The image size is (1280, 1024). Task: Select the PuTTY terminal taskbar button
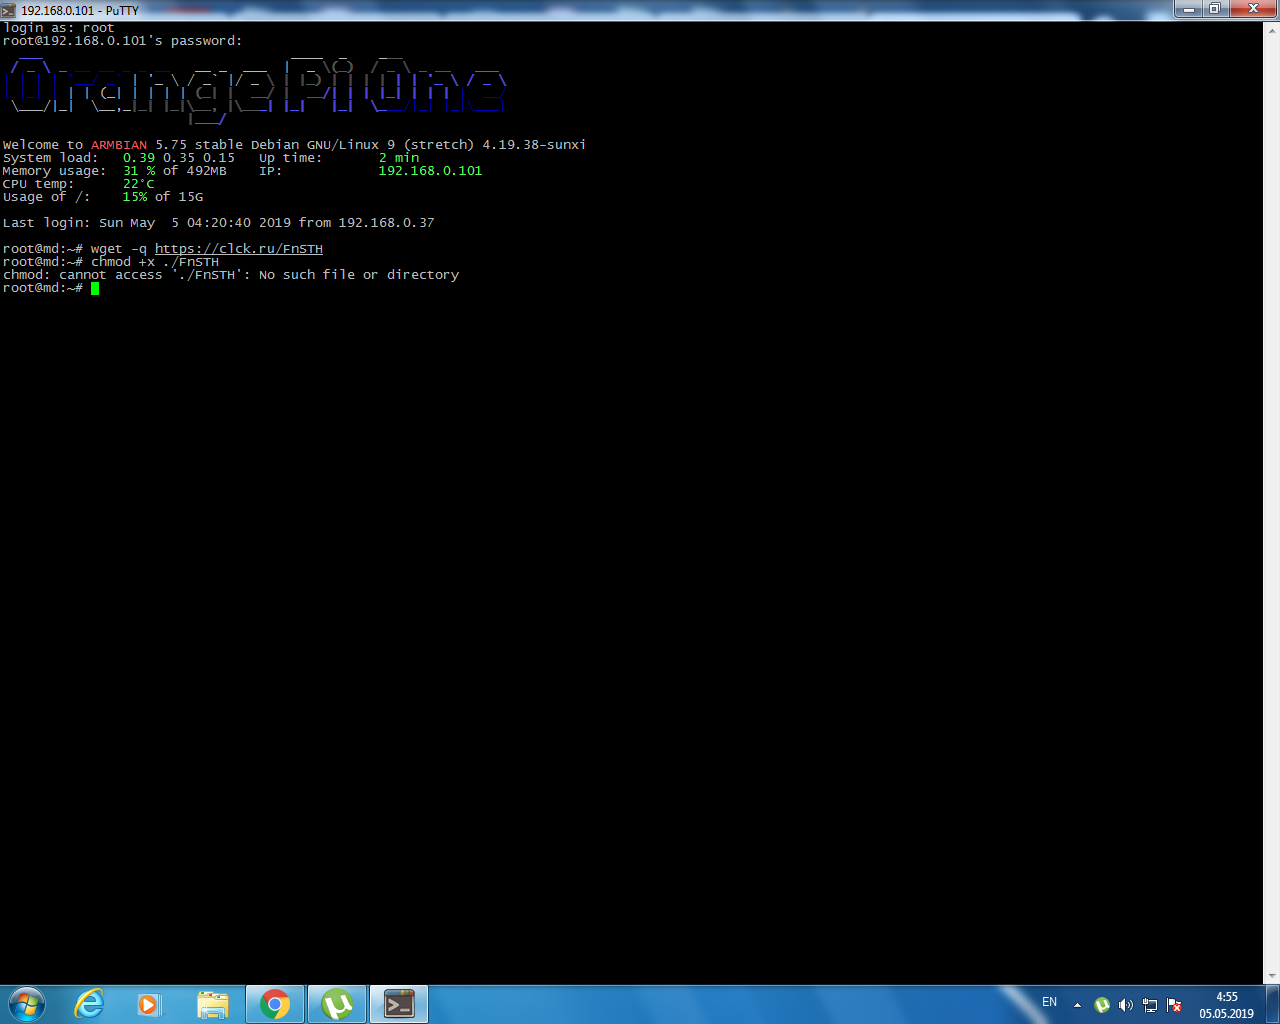click(399, 1004)
